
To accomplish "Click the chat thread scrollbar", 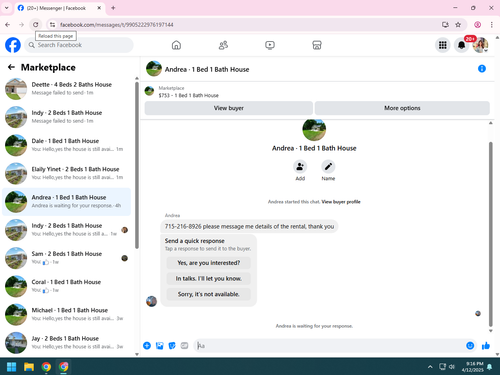I will coord(490,234).
